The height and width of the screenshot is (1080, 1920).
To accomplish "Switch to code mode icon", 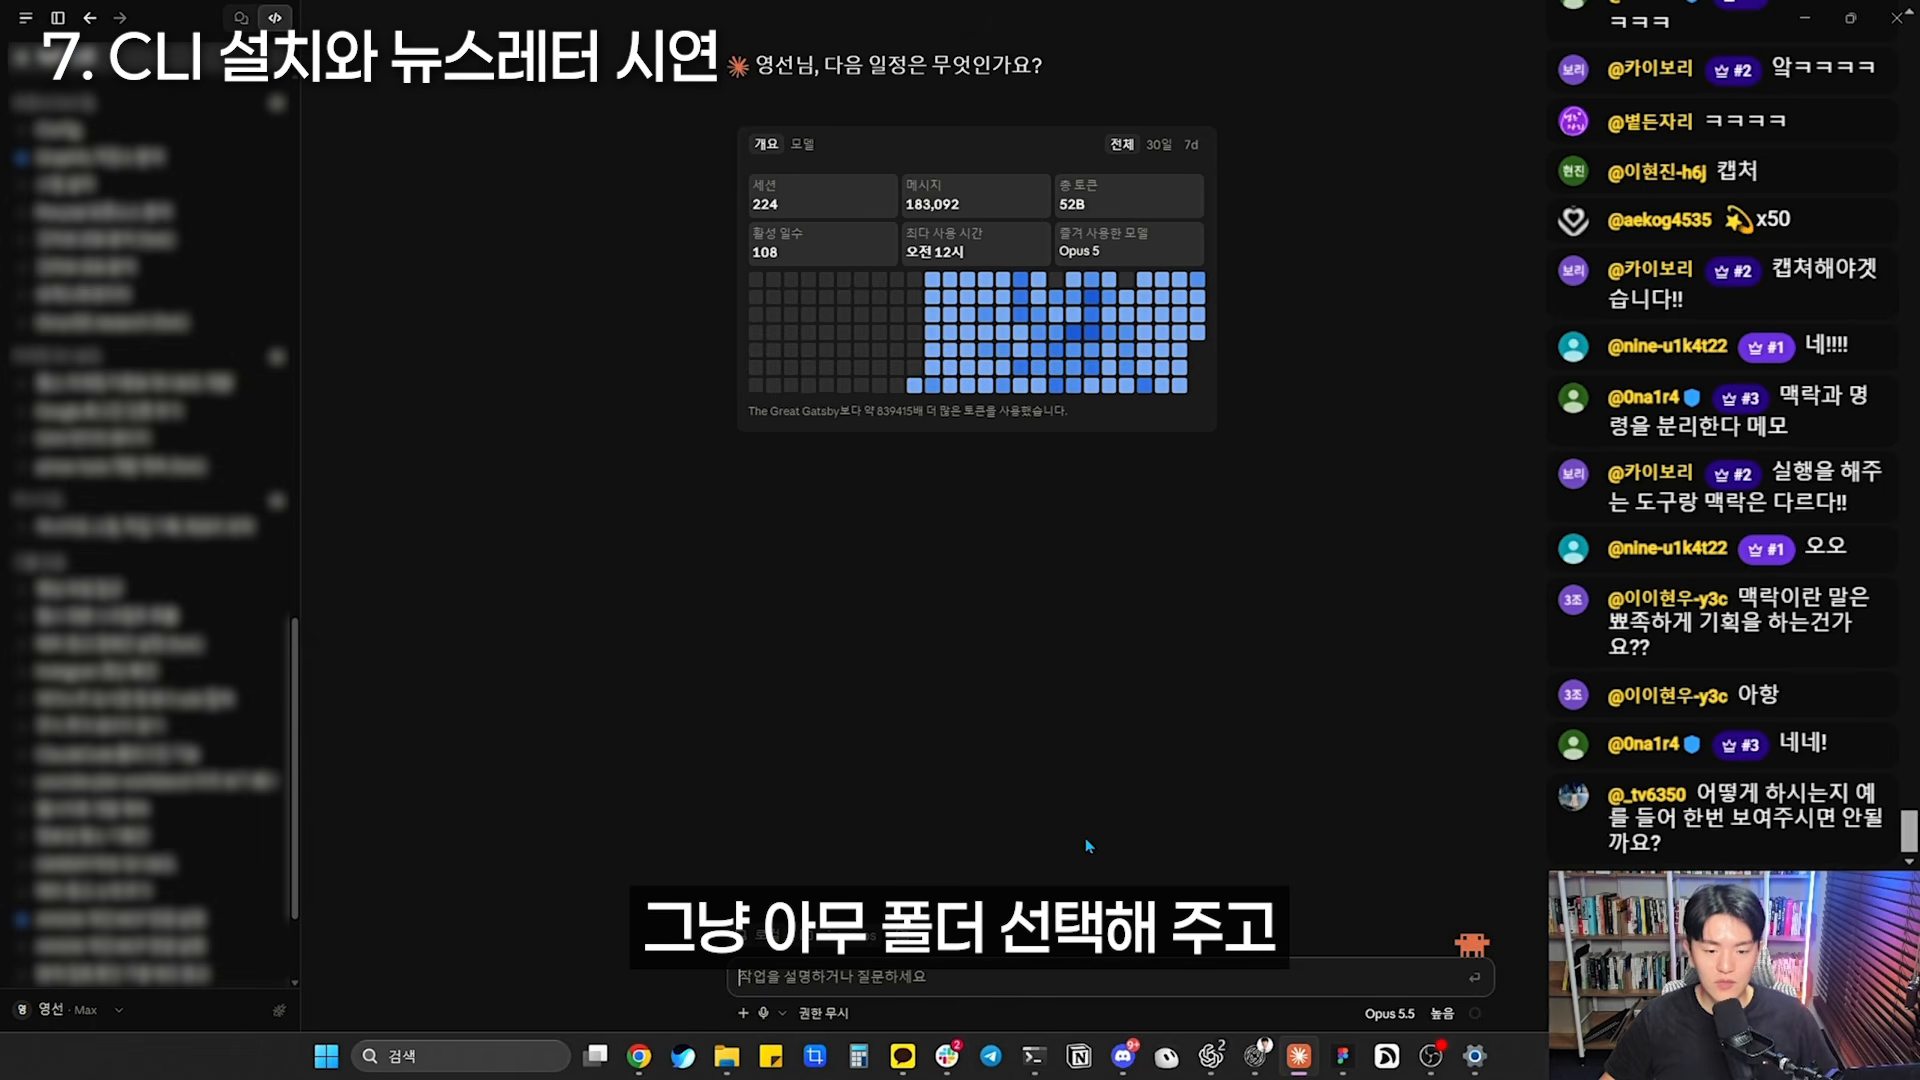I will pos(275,18).
